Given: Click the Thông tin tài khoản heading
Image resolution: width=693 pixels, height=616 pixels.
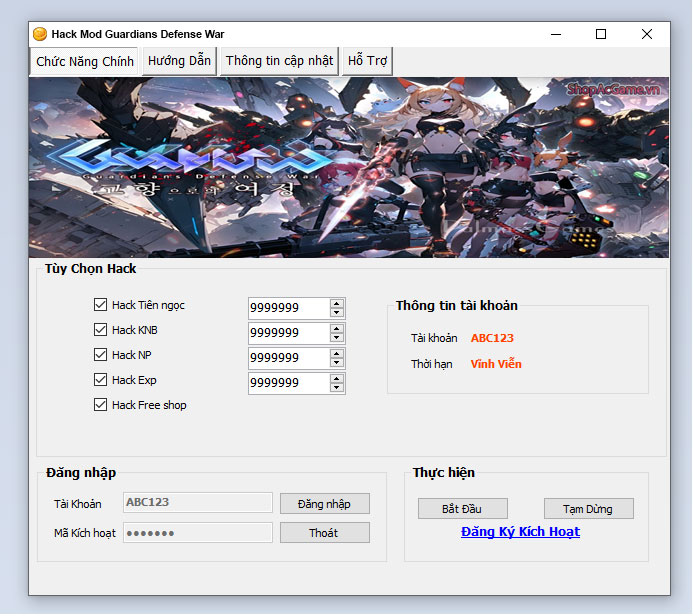Looking at the screenshot, I should 457,305.
